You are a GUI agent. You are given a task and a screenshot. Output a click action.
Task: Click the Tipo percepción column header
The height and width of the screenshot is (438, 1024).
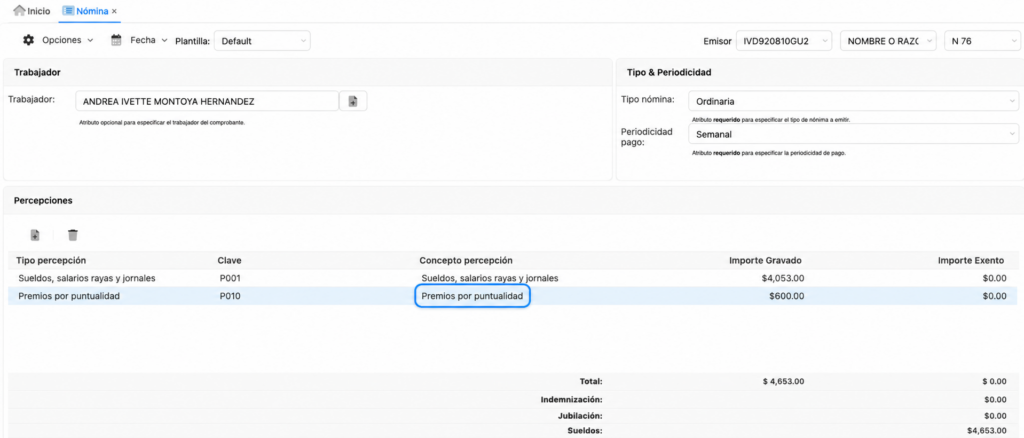tap(51, 260)
